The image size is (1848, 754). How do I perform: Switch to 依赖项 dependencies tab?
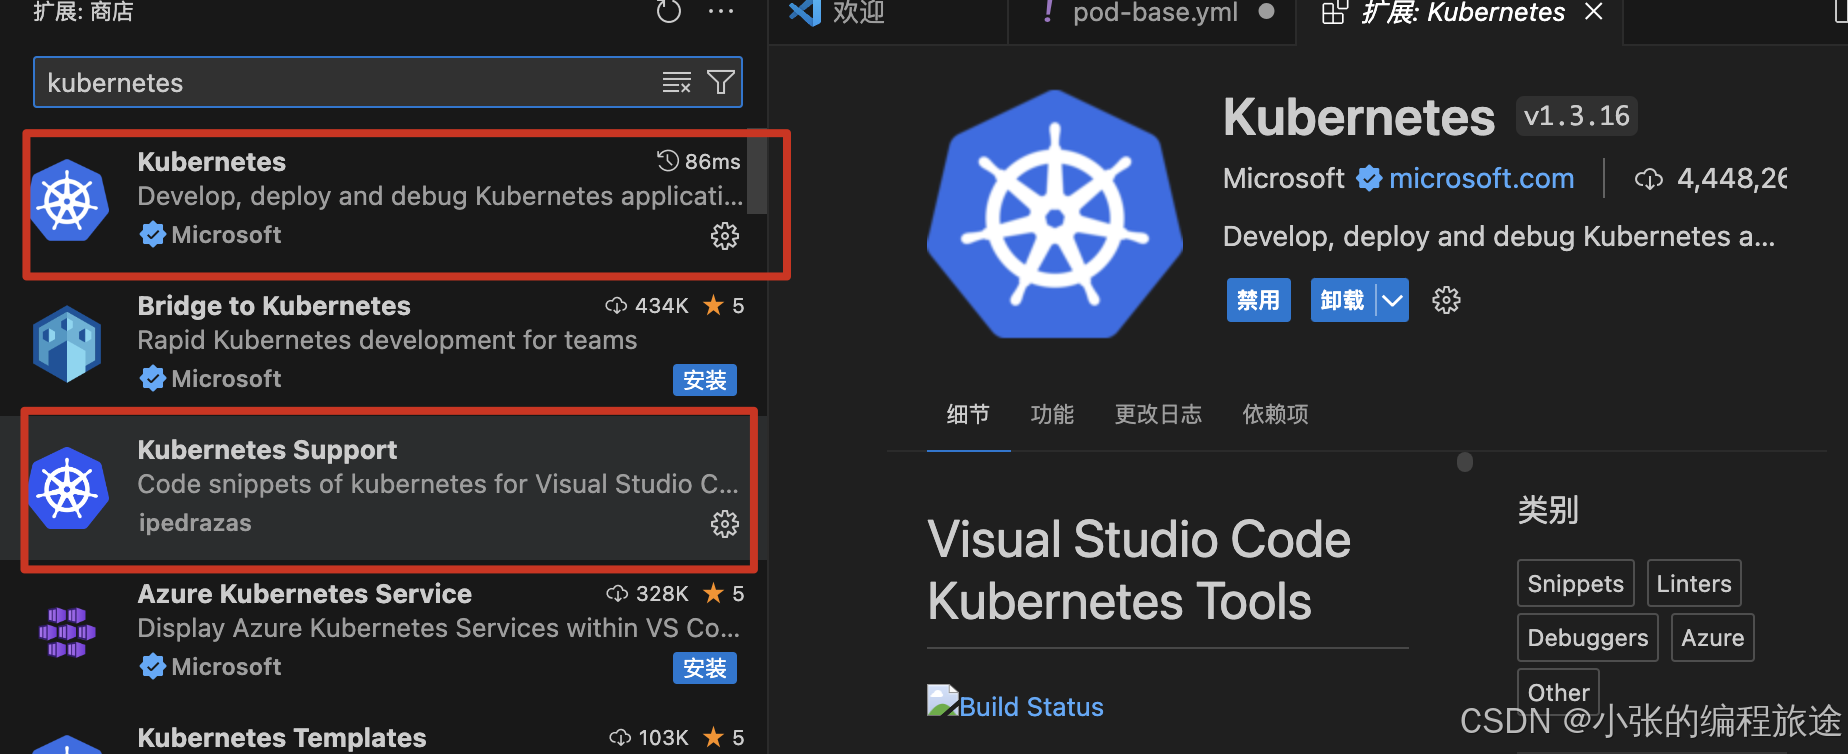[1275, 414]
